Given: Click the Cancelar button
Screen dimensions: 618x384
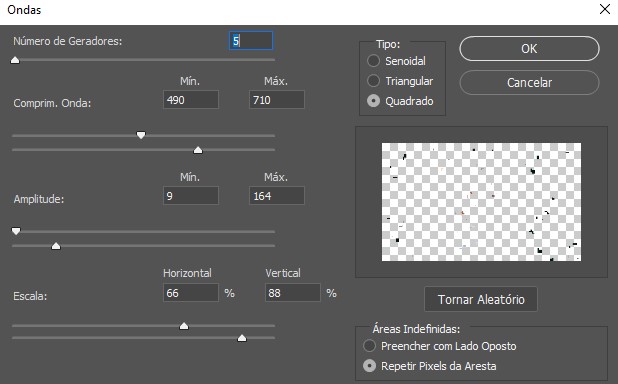Looking at the screenshot, I should pos(529,82).
